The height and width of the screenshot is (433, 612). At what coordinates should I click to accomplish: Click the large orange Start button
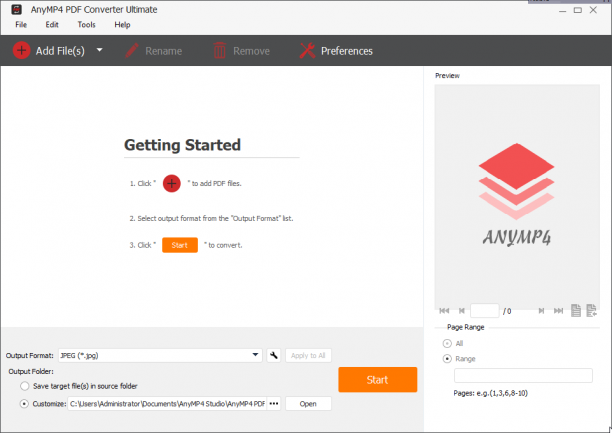377,380
